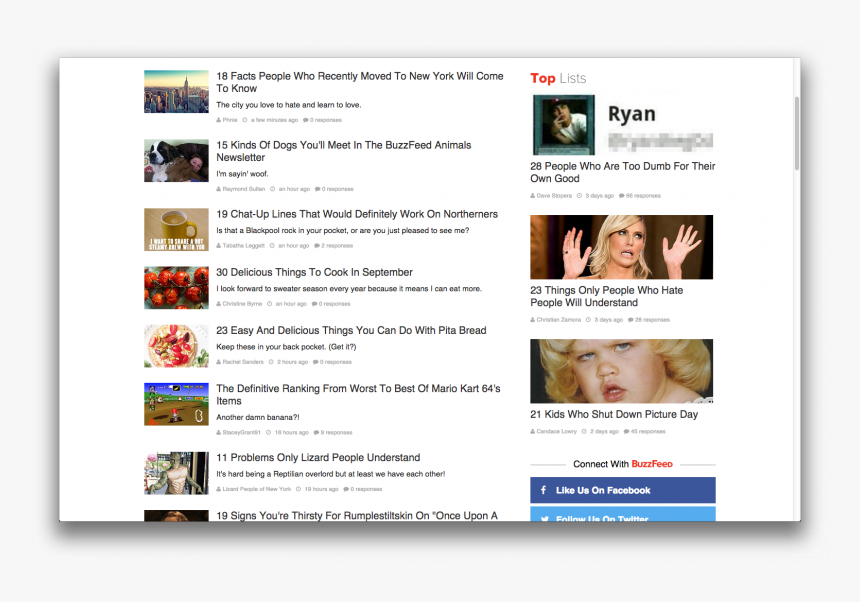The image size is (860, 602).
Task: Click author icon beside Raymond Sultan
Action: coord(218,189)
